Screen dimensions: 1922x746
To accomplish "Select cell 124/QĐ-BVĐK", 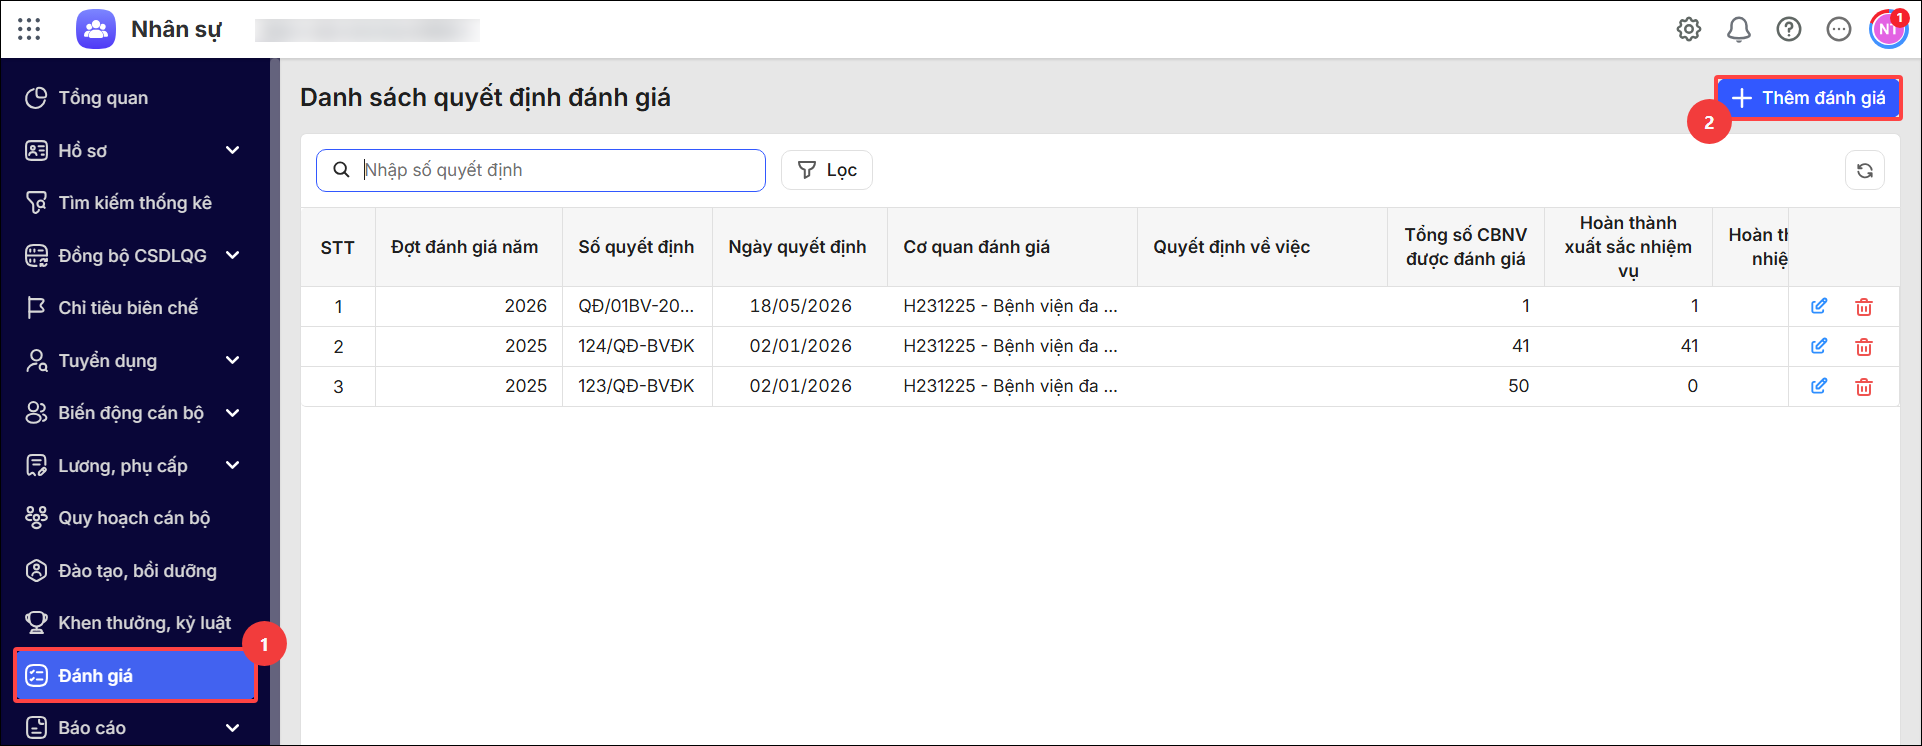I will [637, 346].
